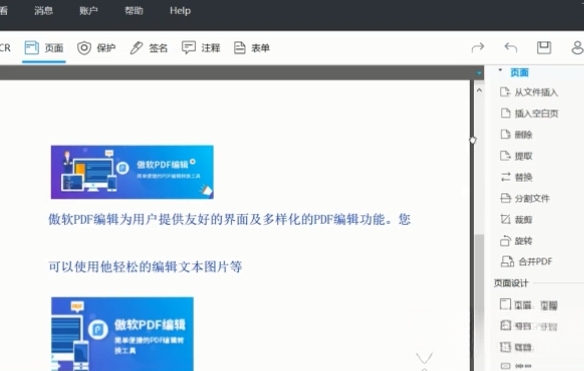Open the user account icon

577,48
